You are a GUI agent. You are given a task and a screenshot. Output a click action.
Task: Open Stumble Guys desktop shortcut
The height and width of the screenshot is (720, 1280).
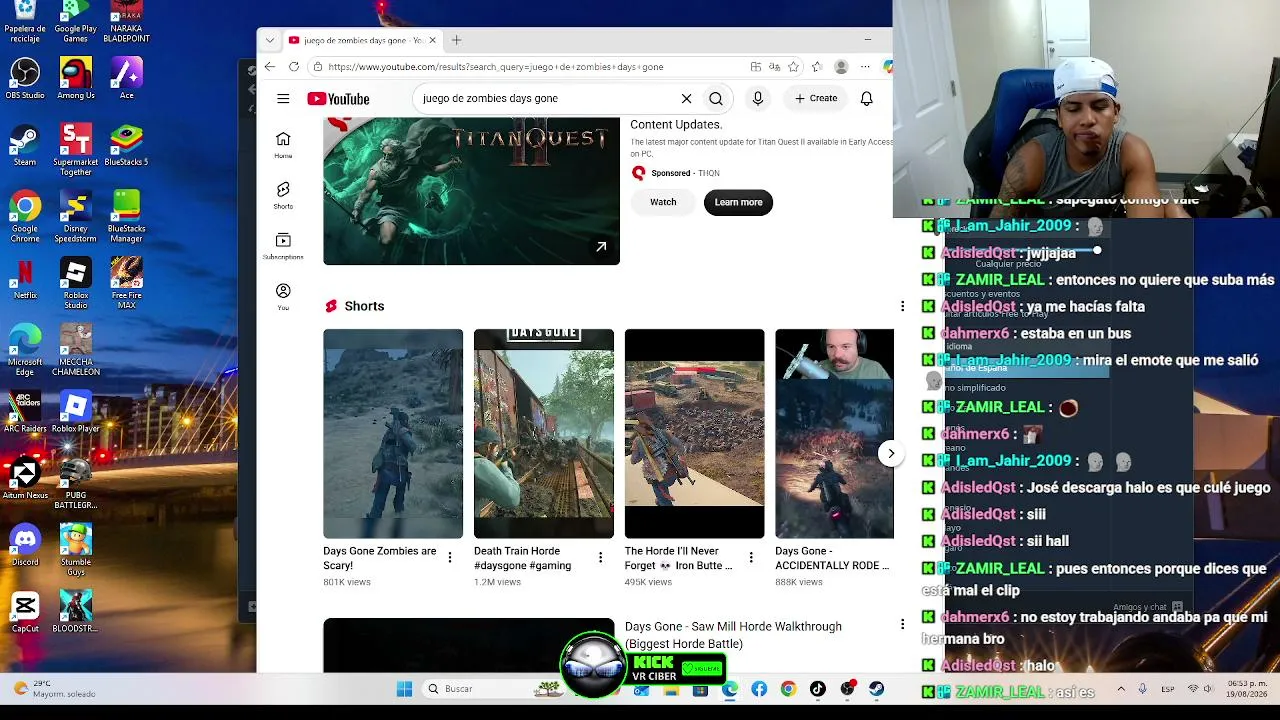tap(76, 551)
